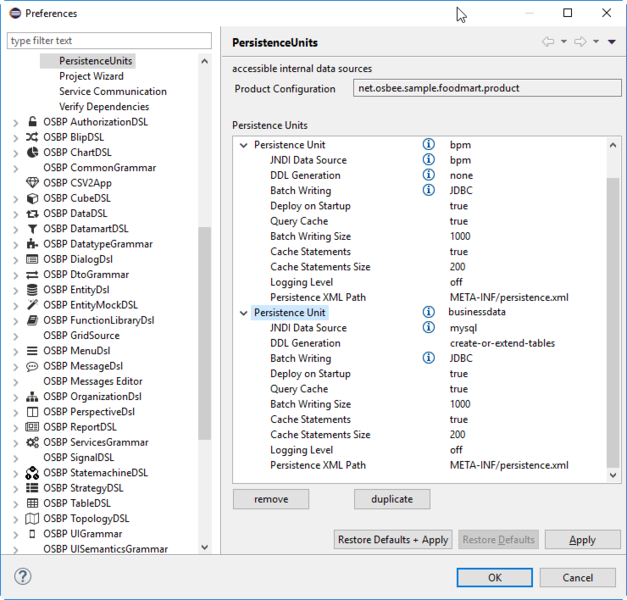Click the OSBP ReportDSL newspaper icon

pyautogui.click(x=32, y=427)
